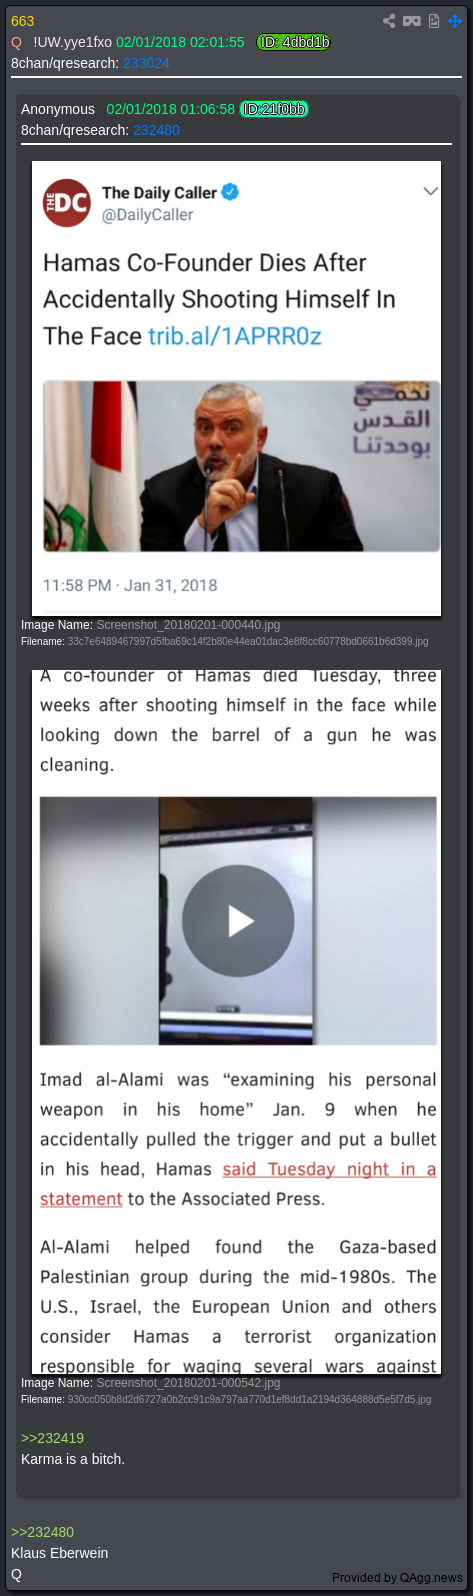Click the blue move arrows icon
The image size is (473, 1596).
point(456,20)
